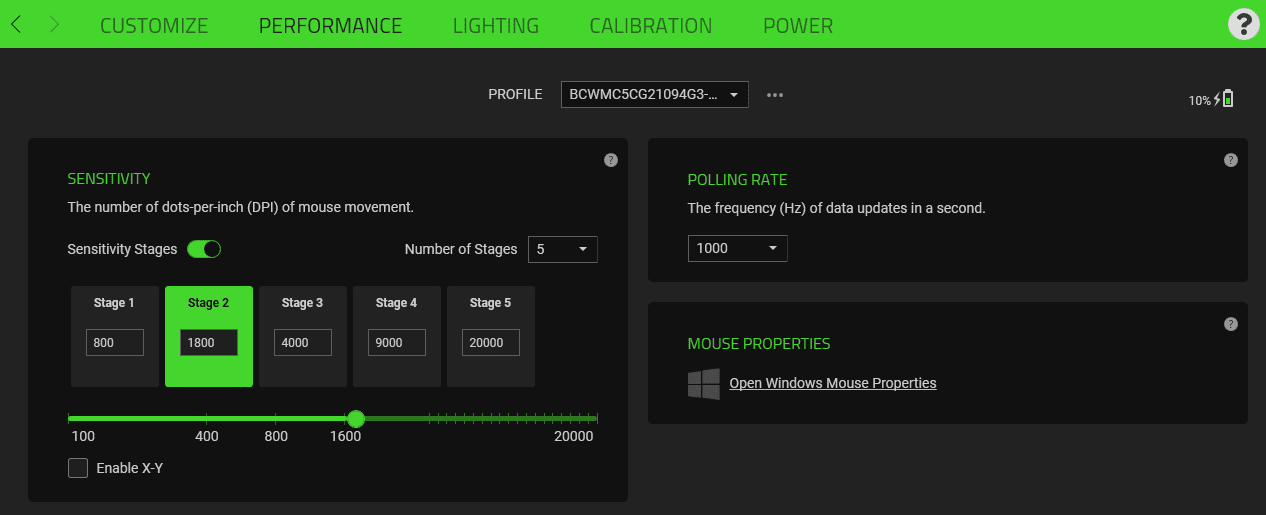The height and width of the screenshot is (515, 1266).
Task: Click the Polling Rate panel help icon
Action: coord(1231,160)
